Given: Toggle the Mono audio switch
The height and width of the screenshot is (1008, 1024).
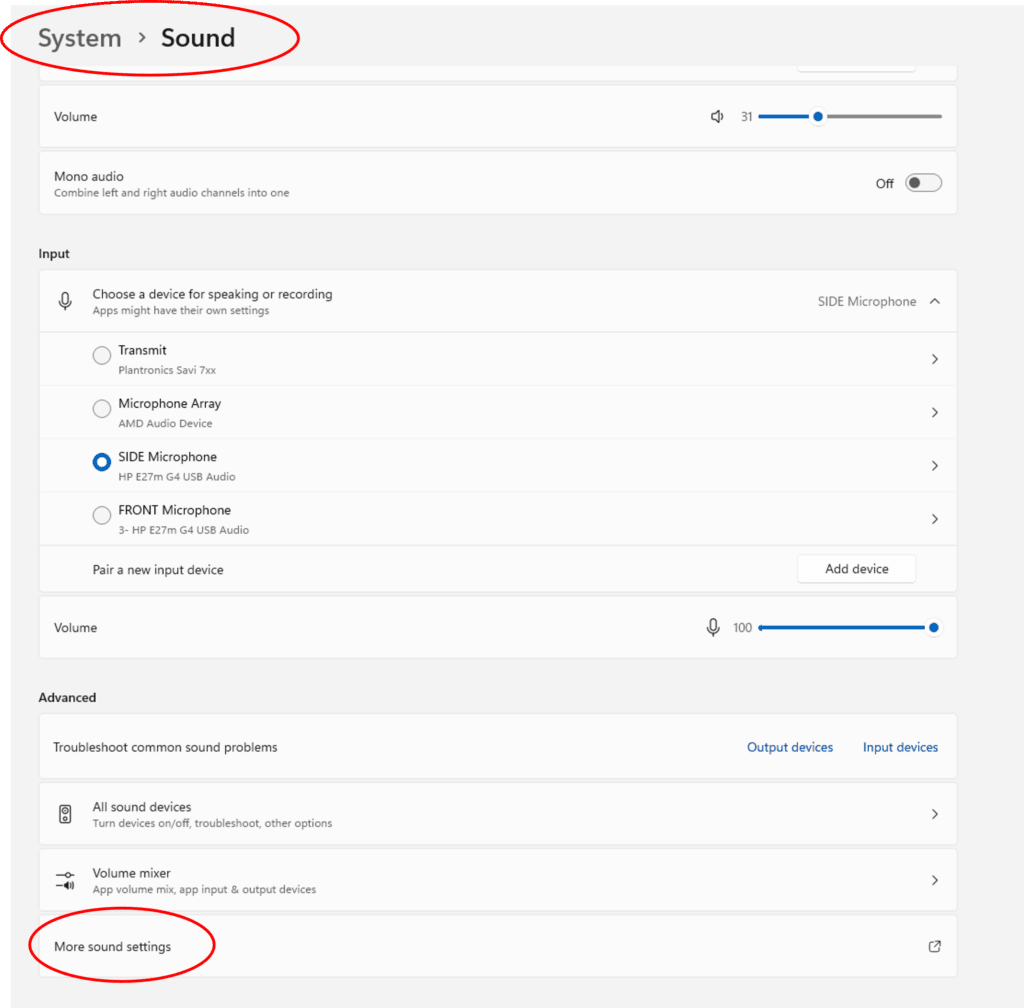Looking at the screenshot, I should coord(922,183).
